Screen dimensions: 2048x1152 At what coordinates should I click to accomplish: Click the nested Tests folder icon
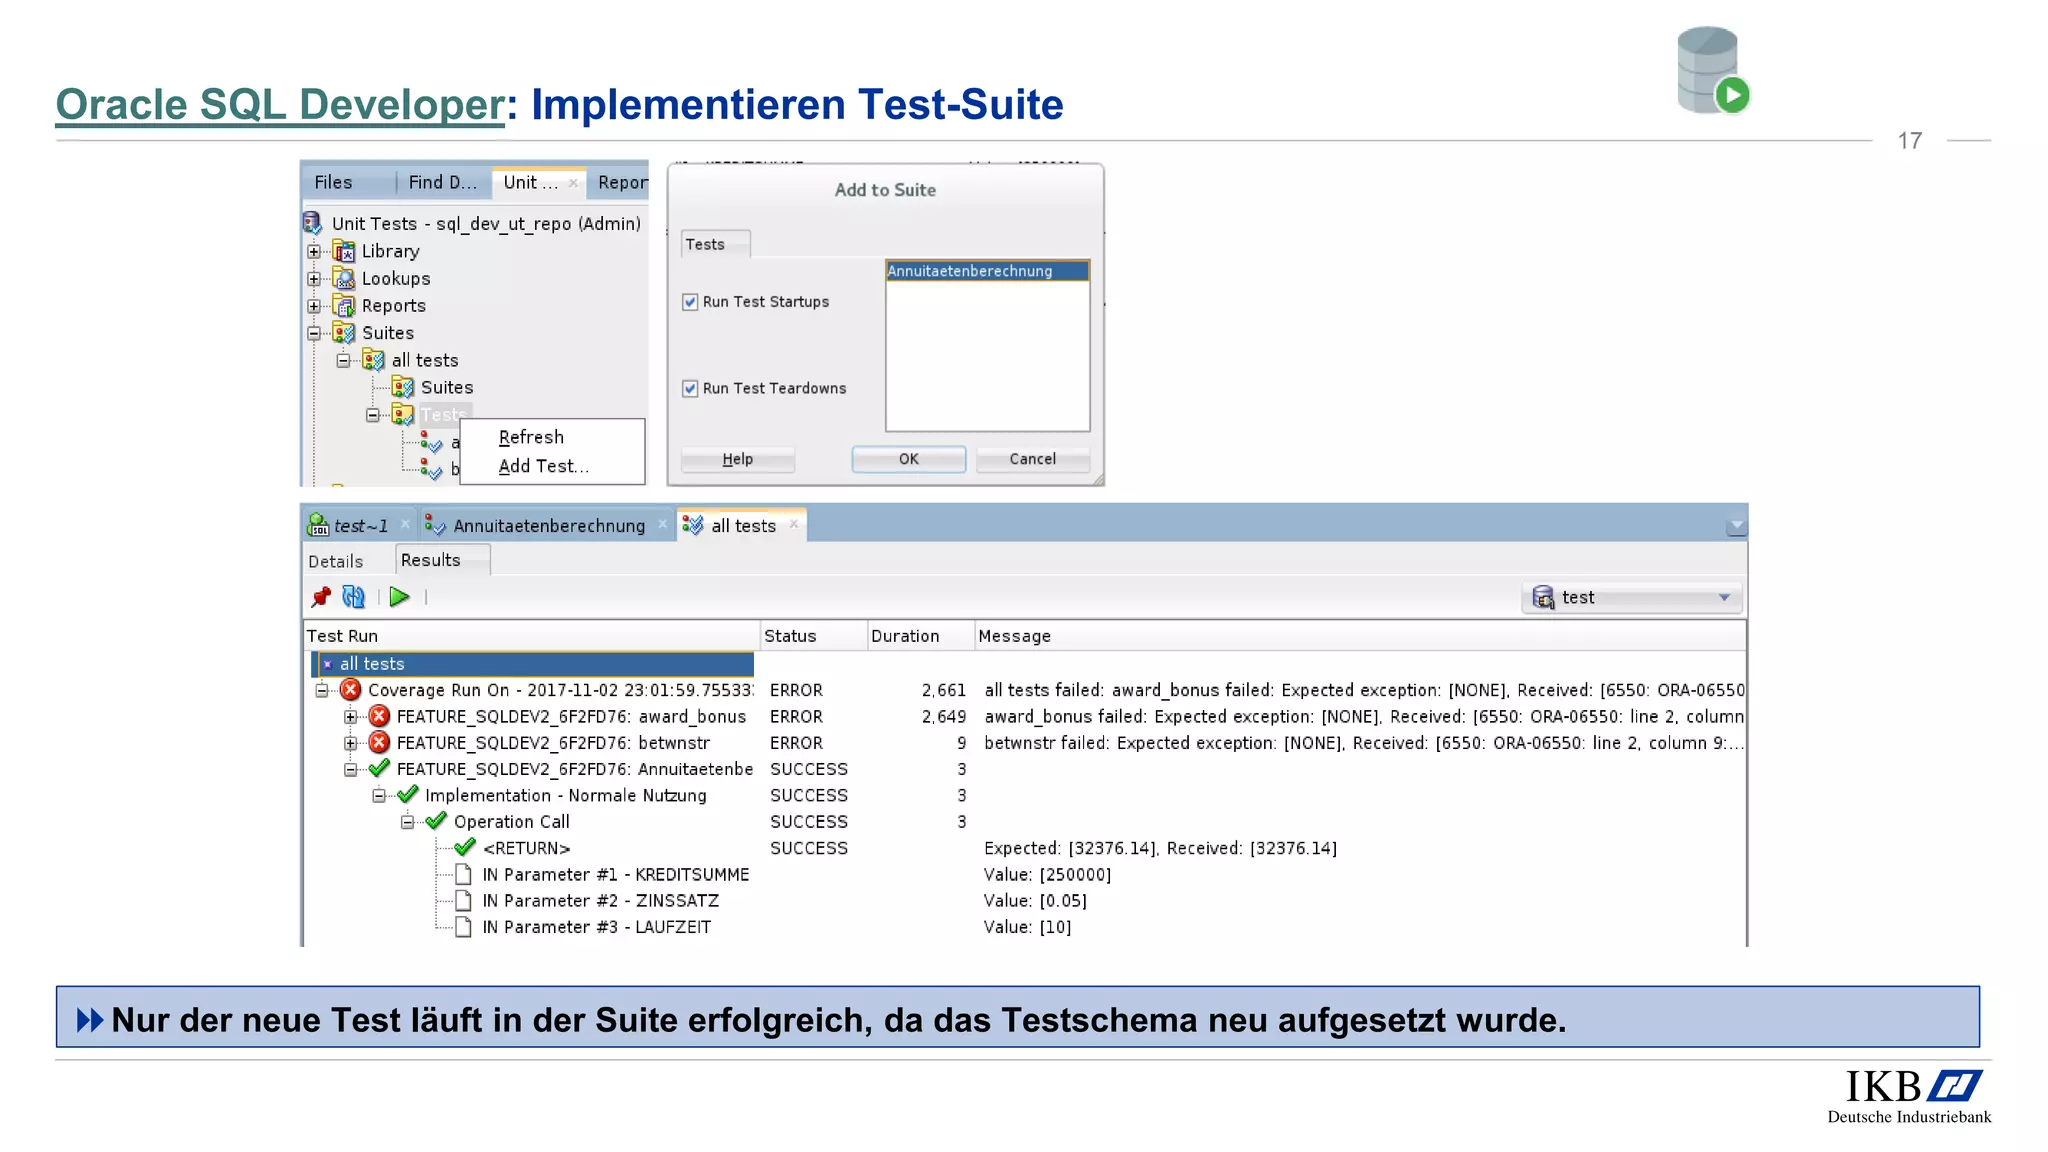click(x=403, y=414)
